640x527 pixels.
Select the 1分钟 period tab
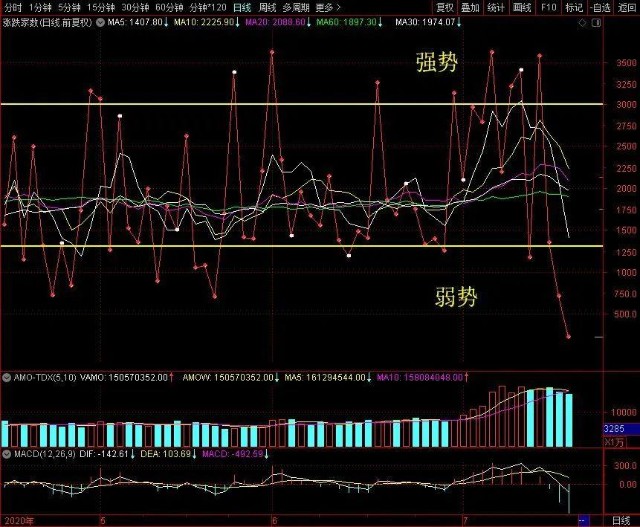(40, 7)
